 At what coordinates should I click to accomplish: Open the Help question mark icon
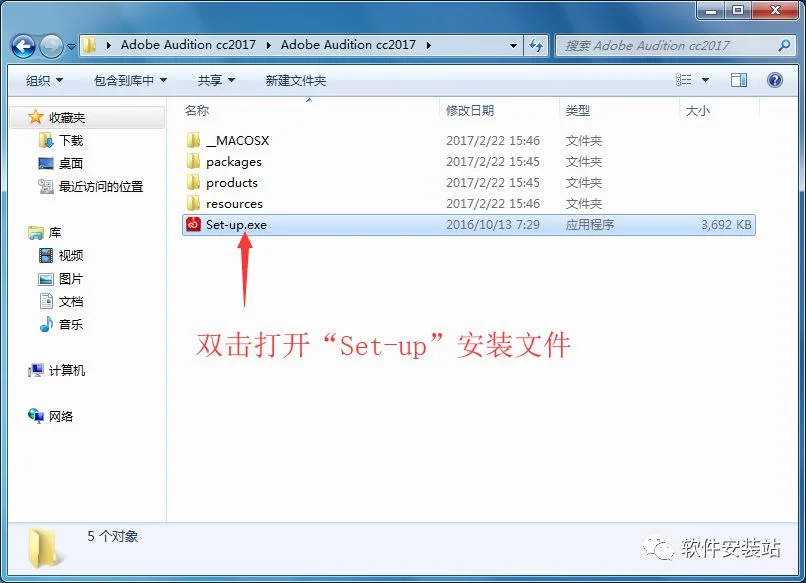tap(775, 80)
